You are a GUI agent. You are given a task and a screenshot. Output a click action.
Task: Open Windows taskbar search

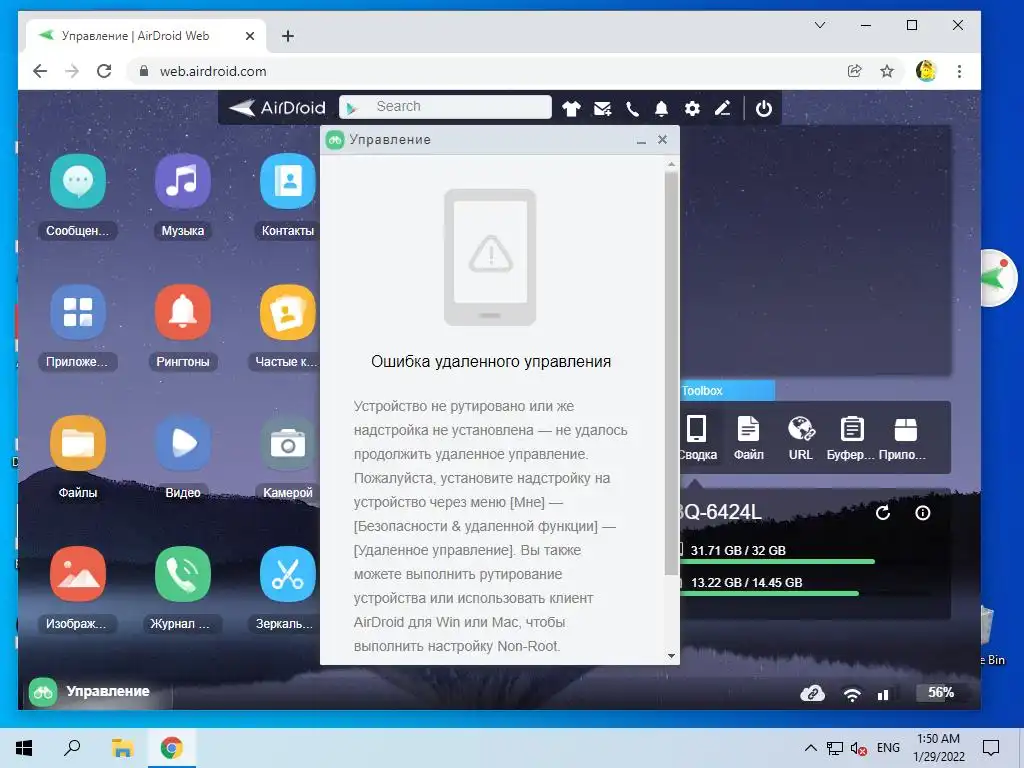pos(72,748)
